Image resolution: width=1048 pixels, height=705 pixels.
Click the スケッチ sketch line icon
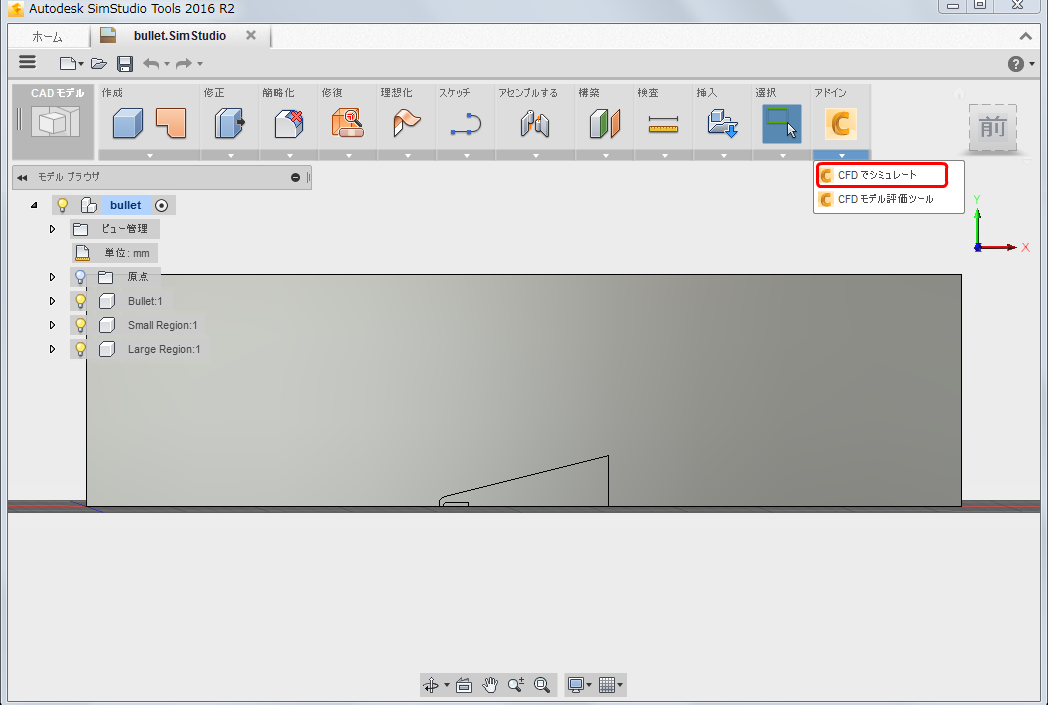coord(465,124)
